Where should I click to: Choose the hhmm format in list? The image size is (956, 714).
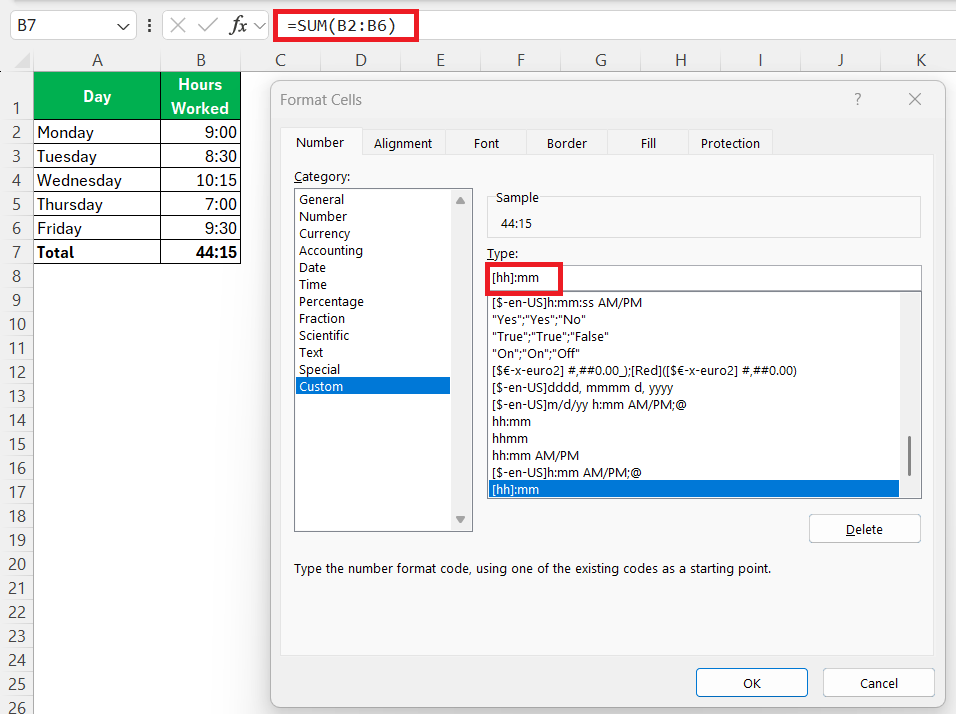pos(694,439)
